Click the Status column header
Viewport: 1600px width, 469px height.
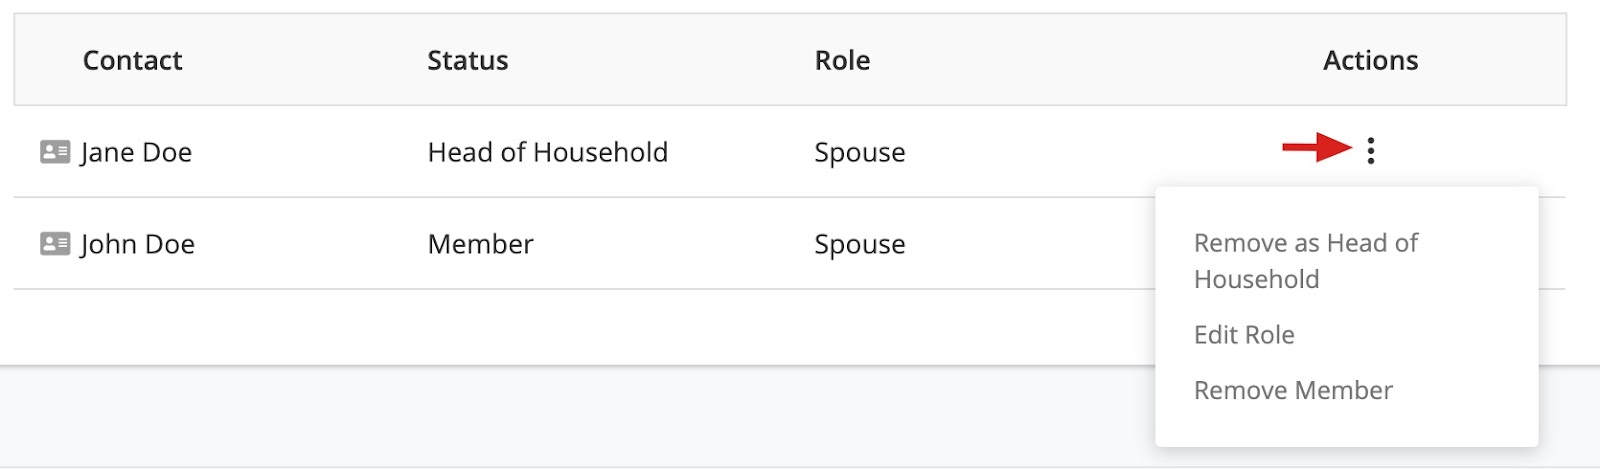click(468, 60)
